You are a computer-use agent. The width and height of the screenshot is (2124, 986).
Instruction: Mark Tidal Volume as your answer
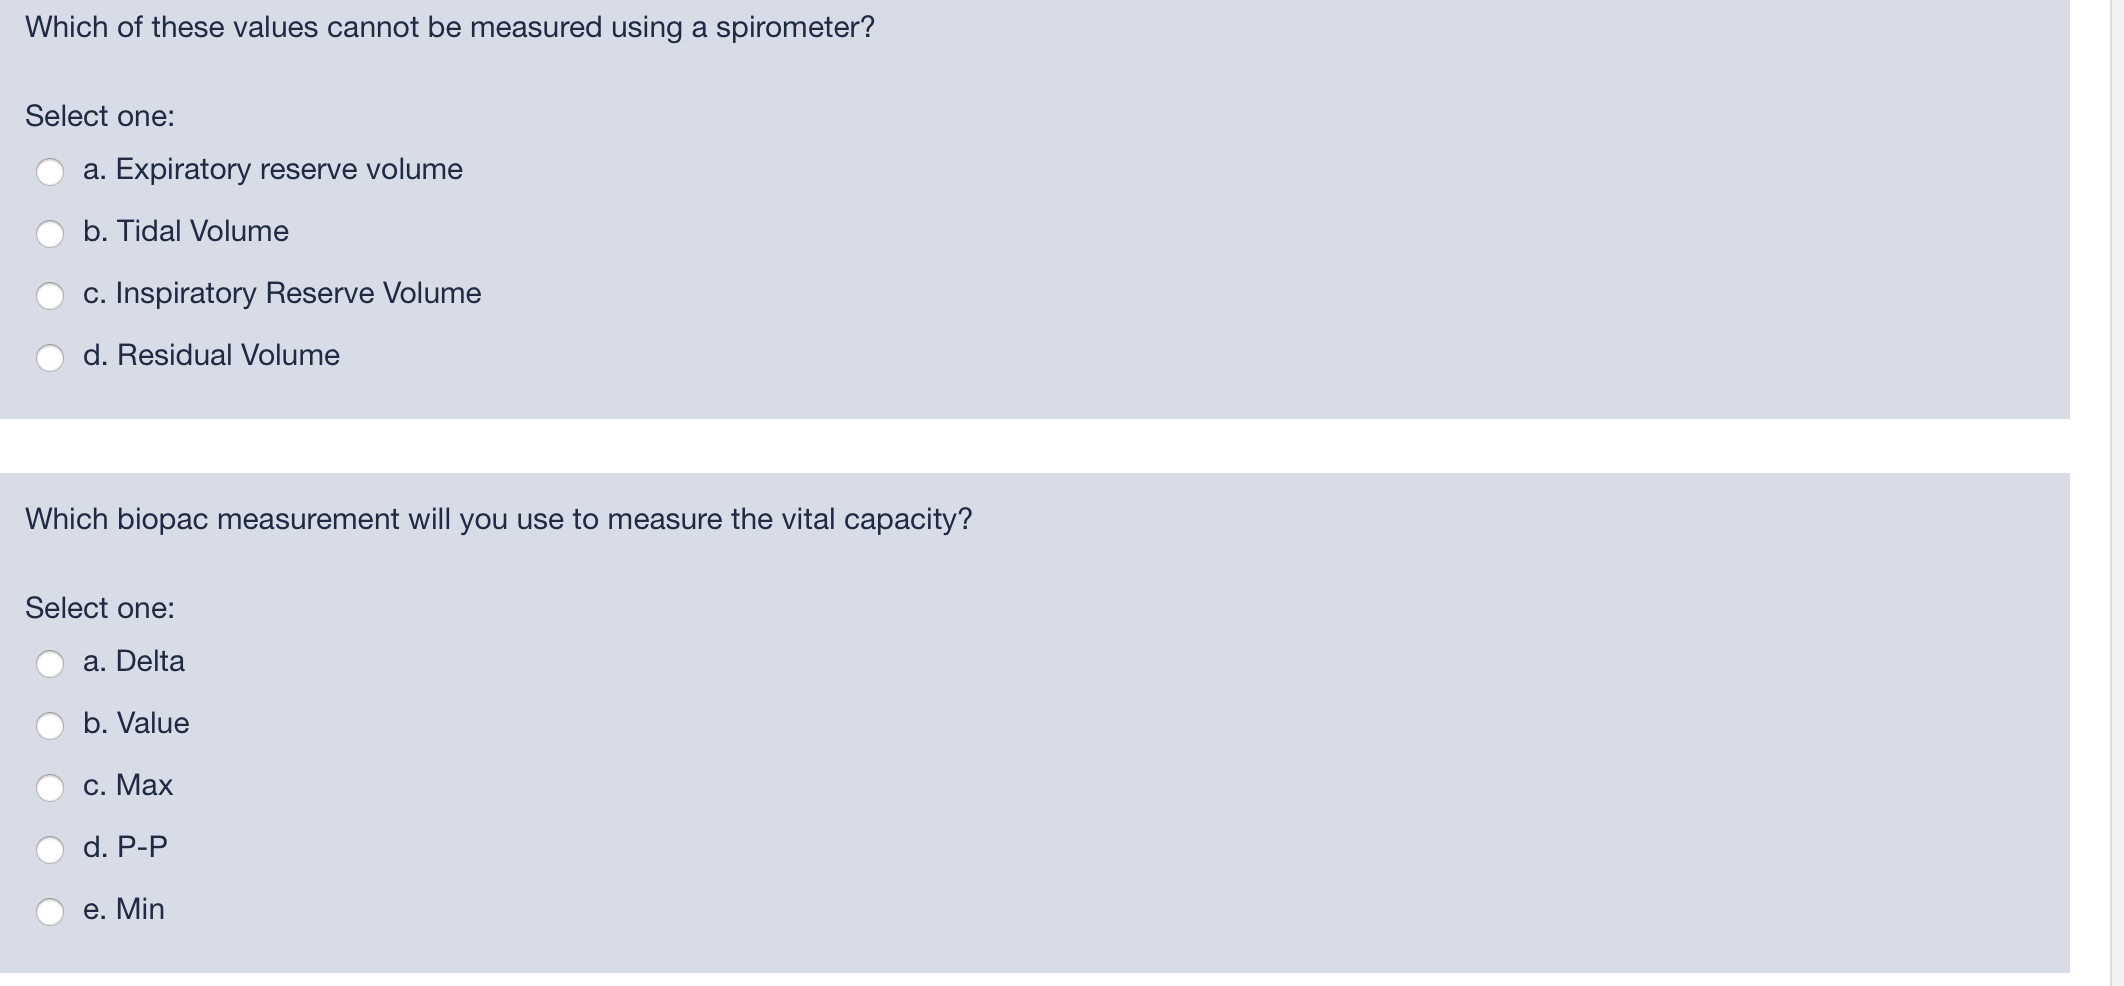[50, 234]
